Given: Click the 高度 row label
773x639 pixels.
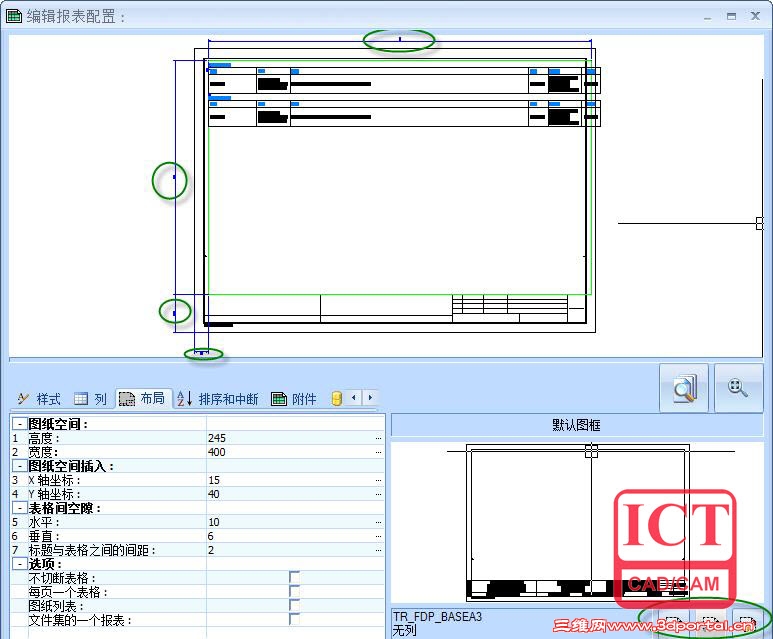Looking at the screenshot, I should 43,438.
